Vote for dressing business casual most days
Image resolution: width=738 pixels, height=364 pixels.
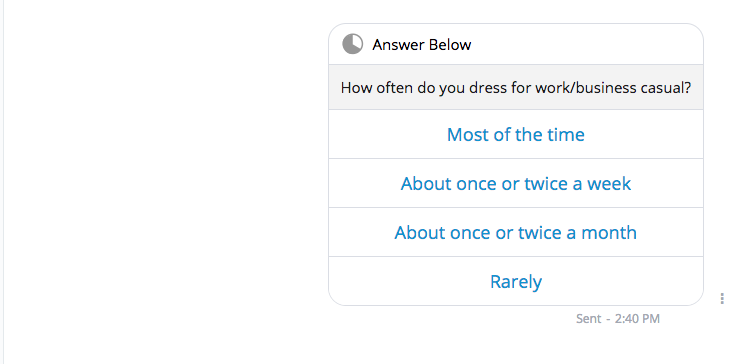click(x=516, y=134)
